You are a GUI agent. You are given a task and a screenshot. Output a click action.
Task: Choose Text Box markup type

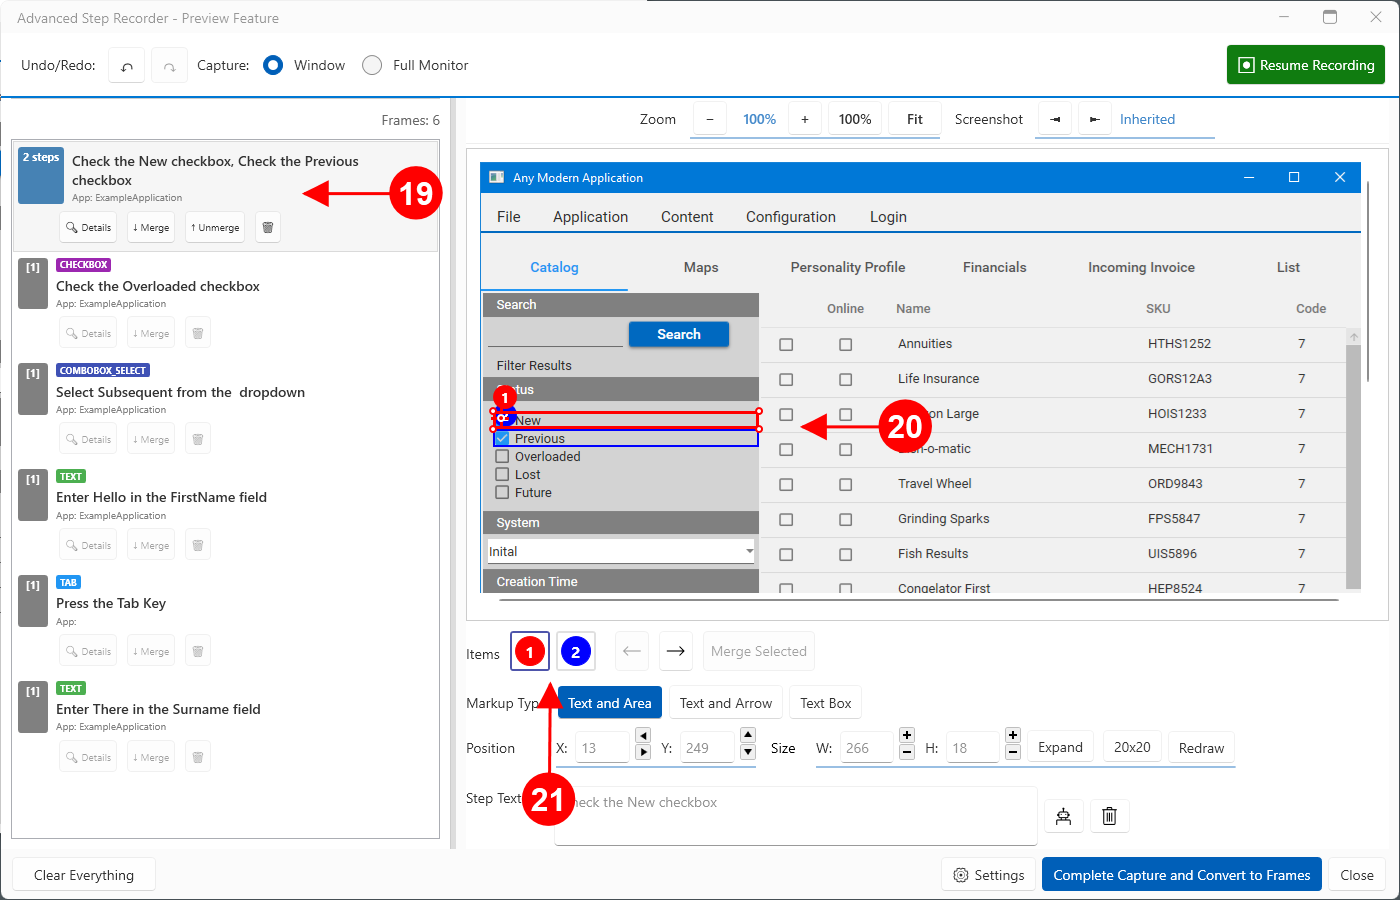click(x=825, y=703)
